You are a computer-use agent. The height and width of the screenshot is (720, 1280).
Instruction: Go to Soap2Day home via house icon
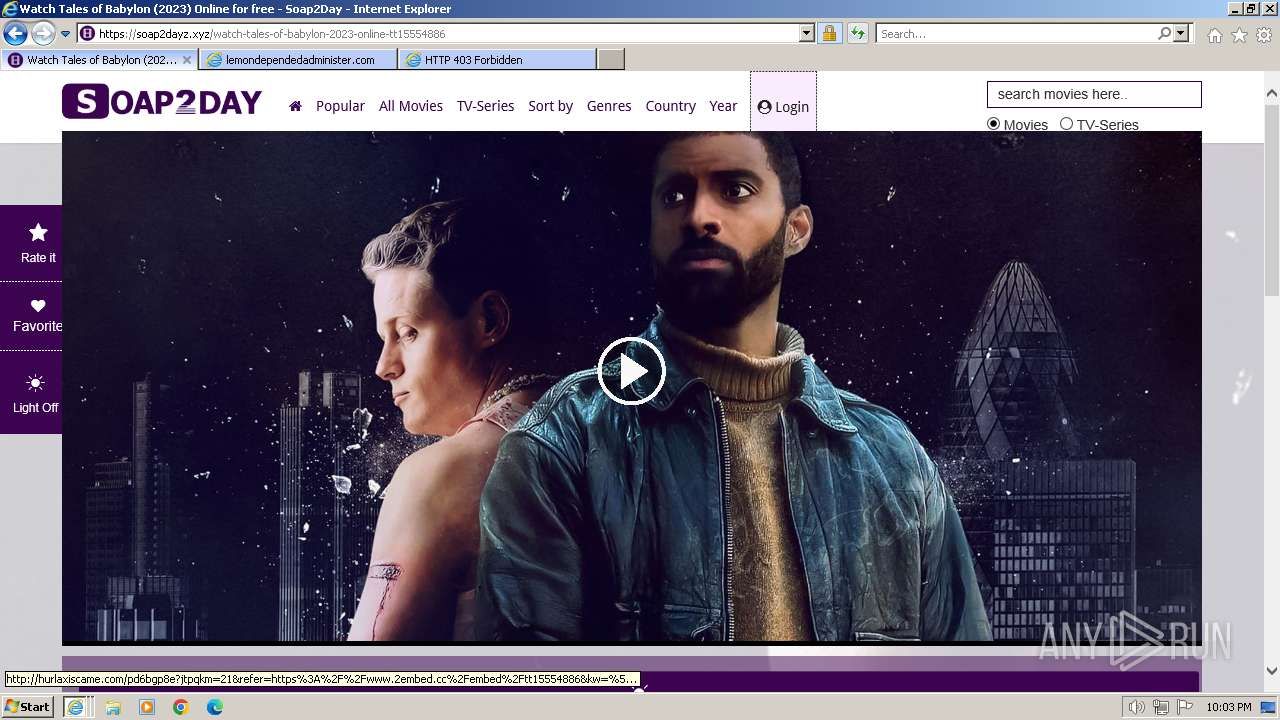point(295,106)
